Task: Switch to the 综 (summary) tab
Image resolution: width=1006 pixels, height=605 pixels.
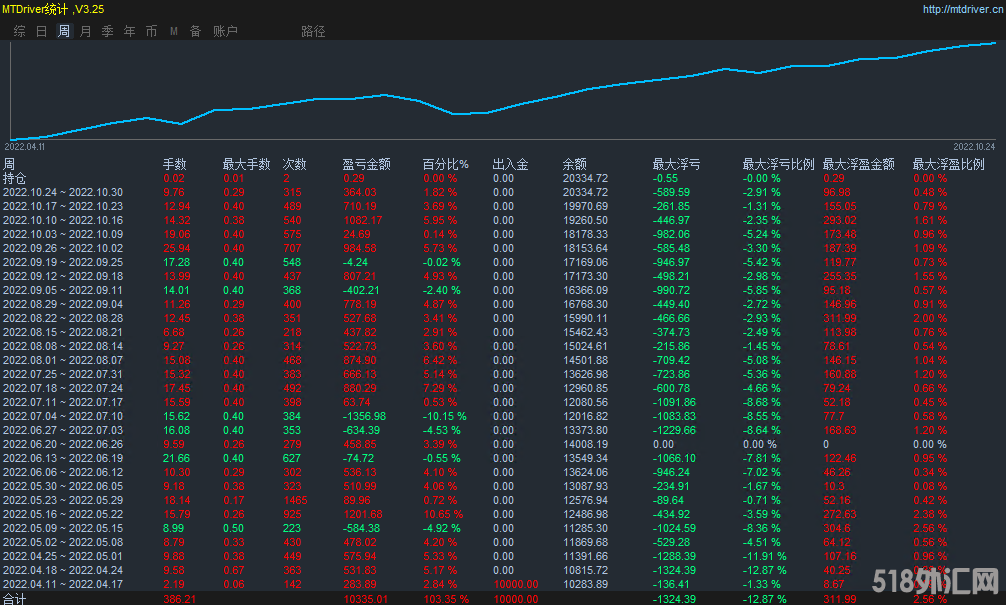Action: 20,31
